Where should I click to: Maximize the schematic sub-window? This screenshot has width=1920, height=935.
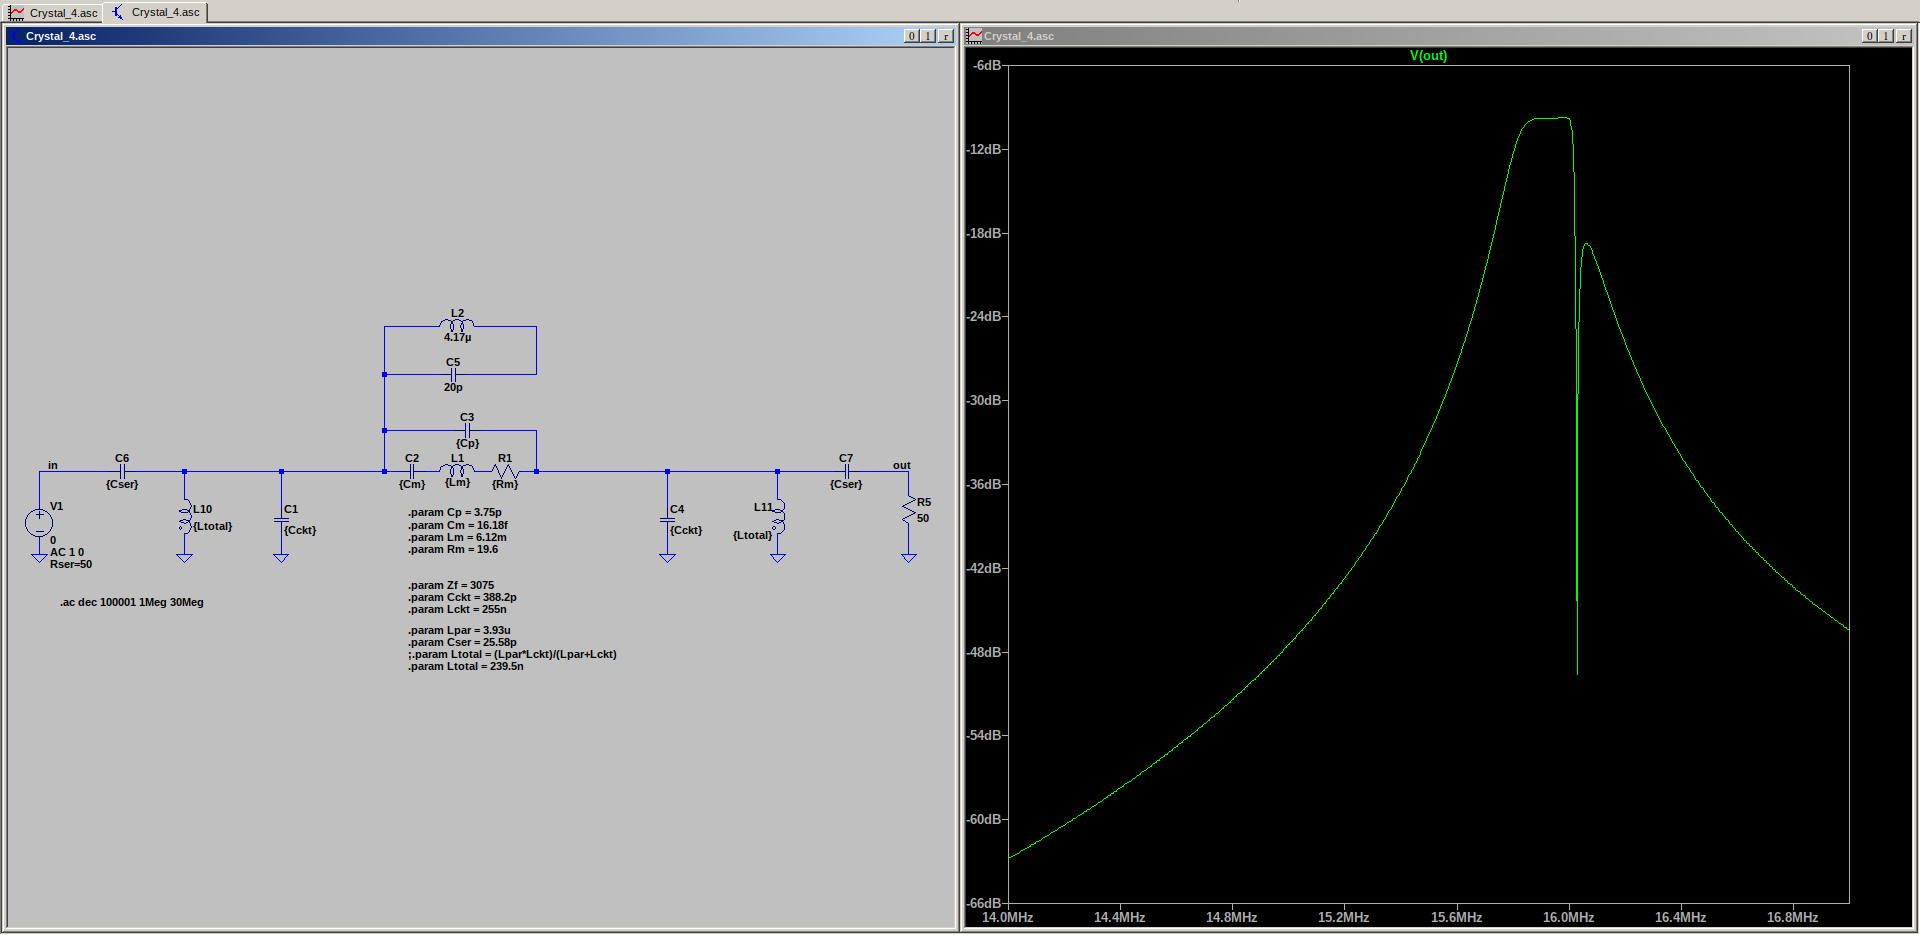click(928, 36)
